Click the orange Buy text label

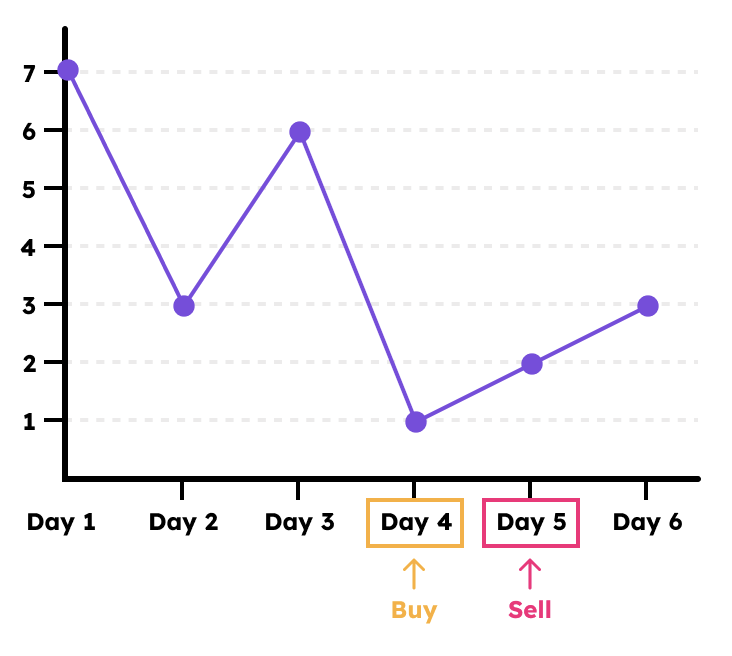414,610
